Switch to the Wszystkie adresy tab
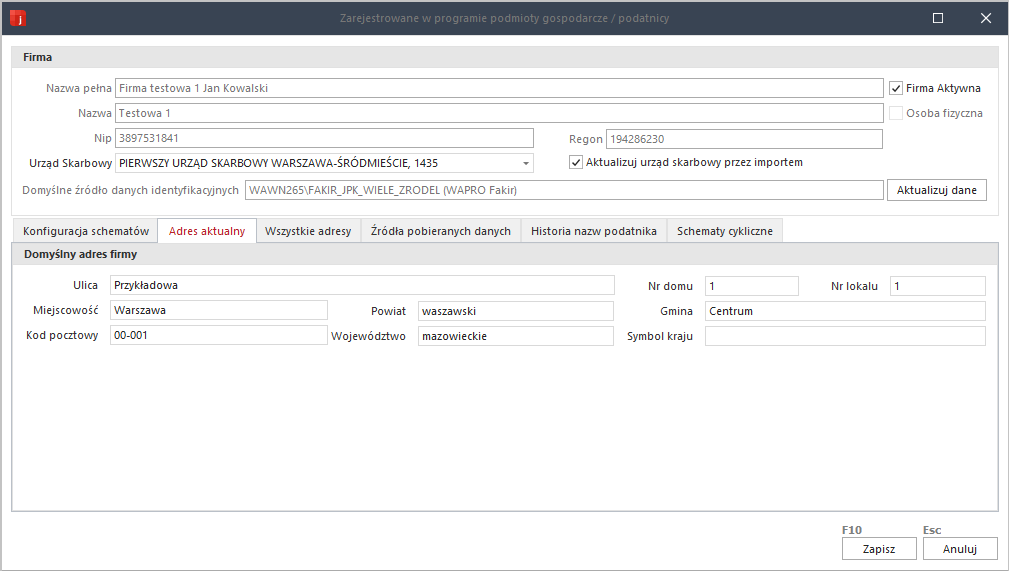 [308, 231]
